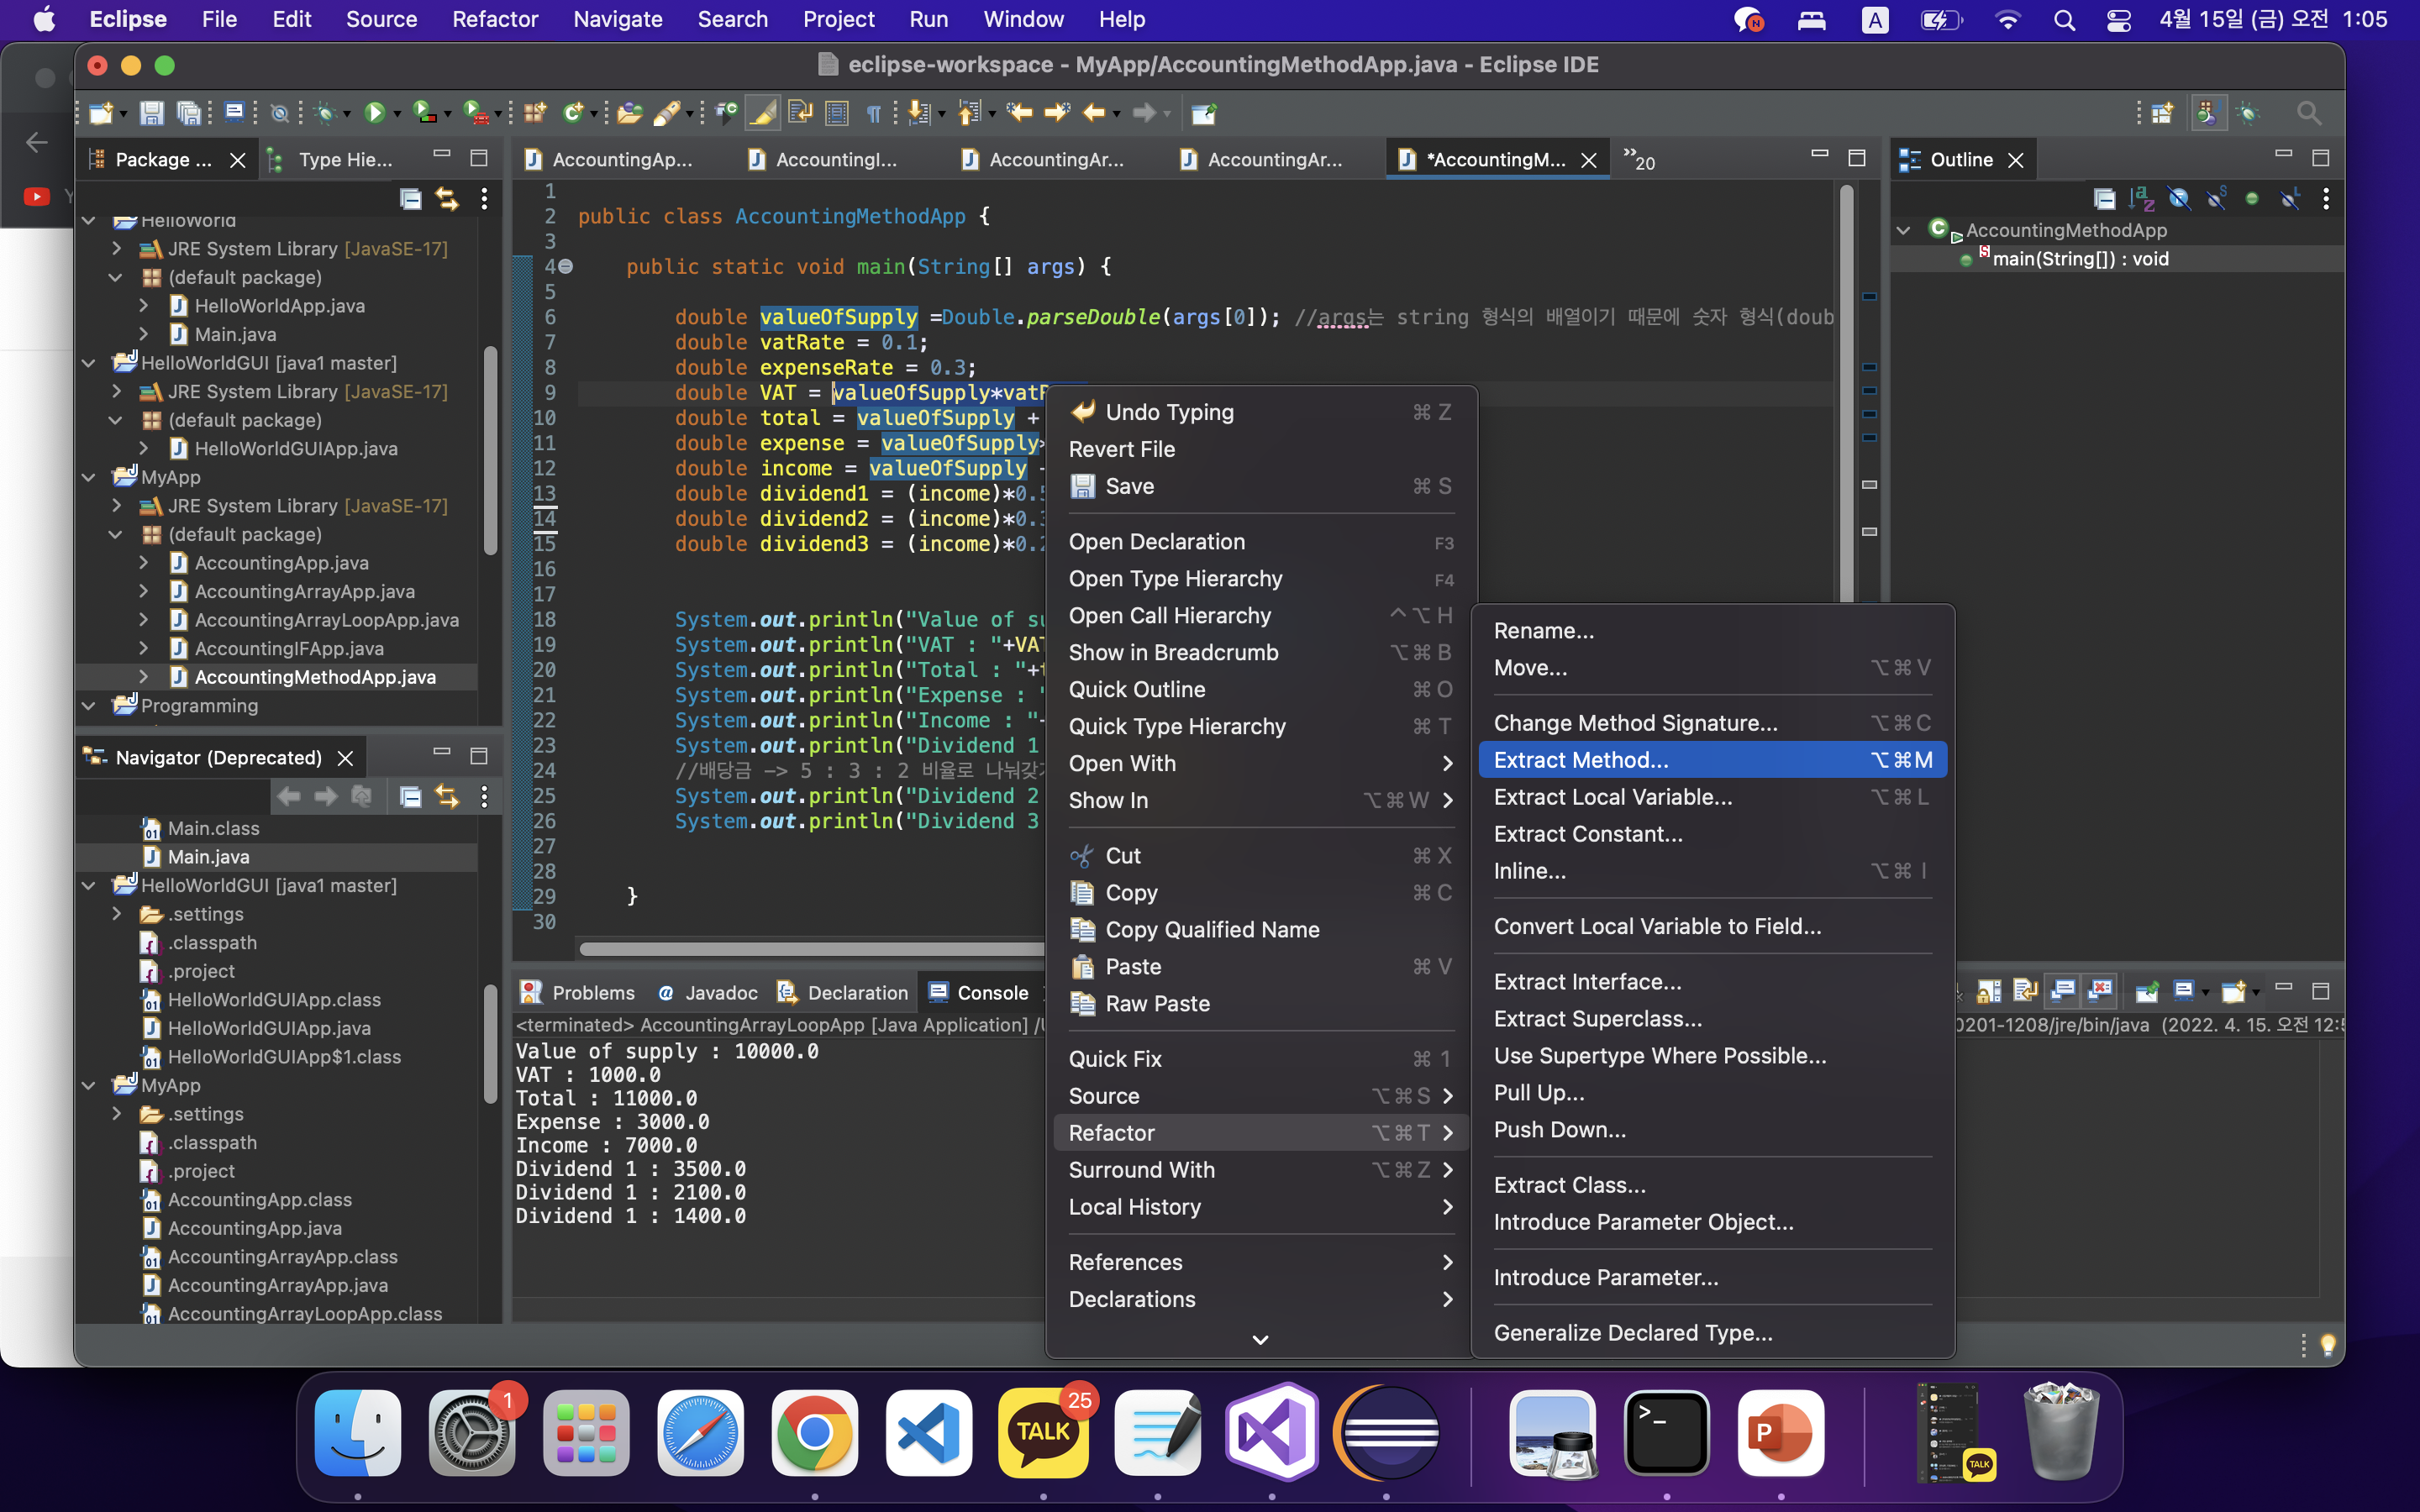
Task: Select Extract Local Variable from Refactor submenu
Action: (1612, 797)
